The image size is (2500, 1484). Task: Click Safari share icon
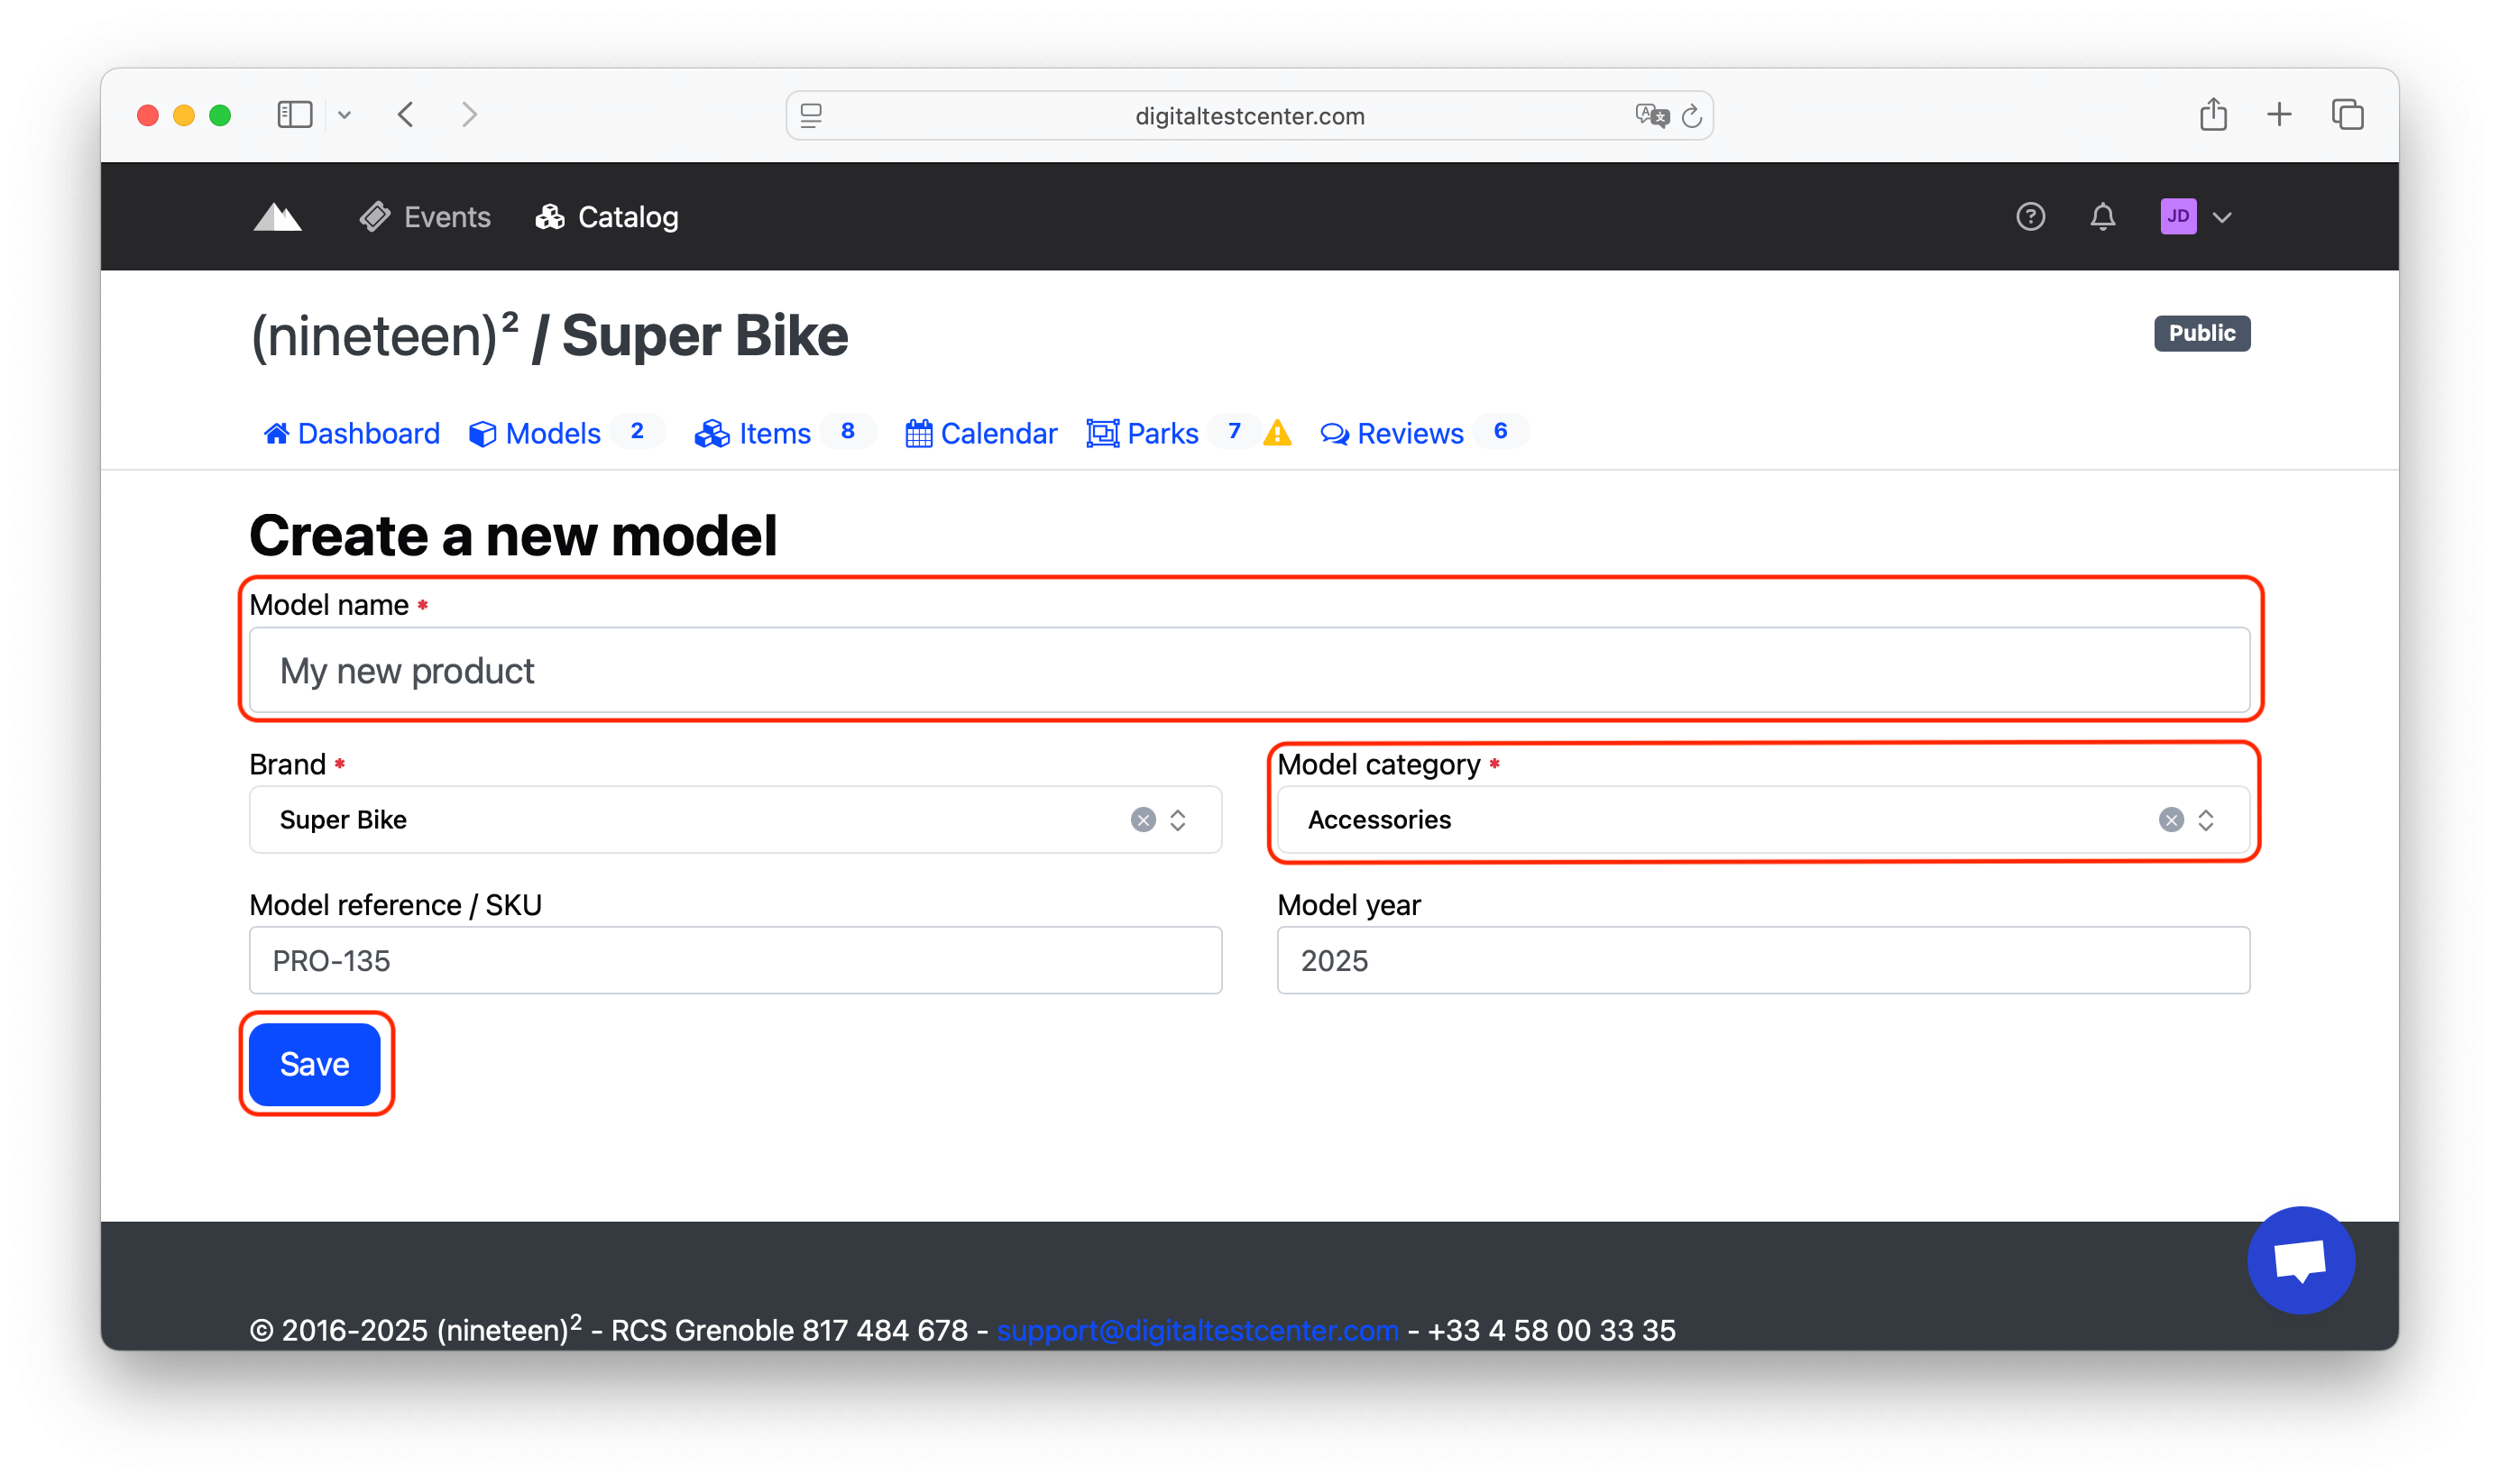[2212, 115]
